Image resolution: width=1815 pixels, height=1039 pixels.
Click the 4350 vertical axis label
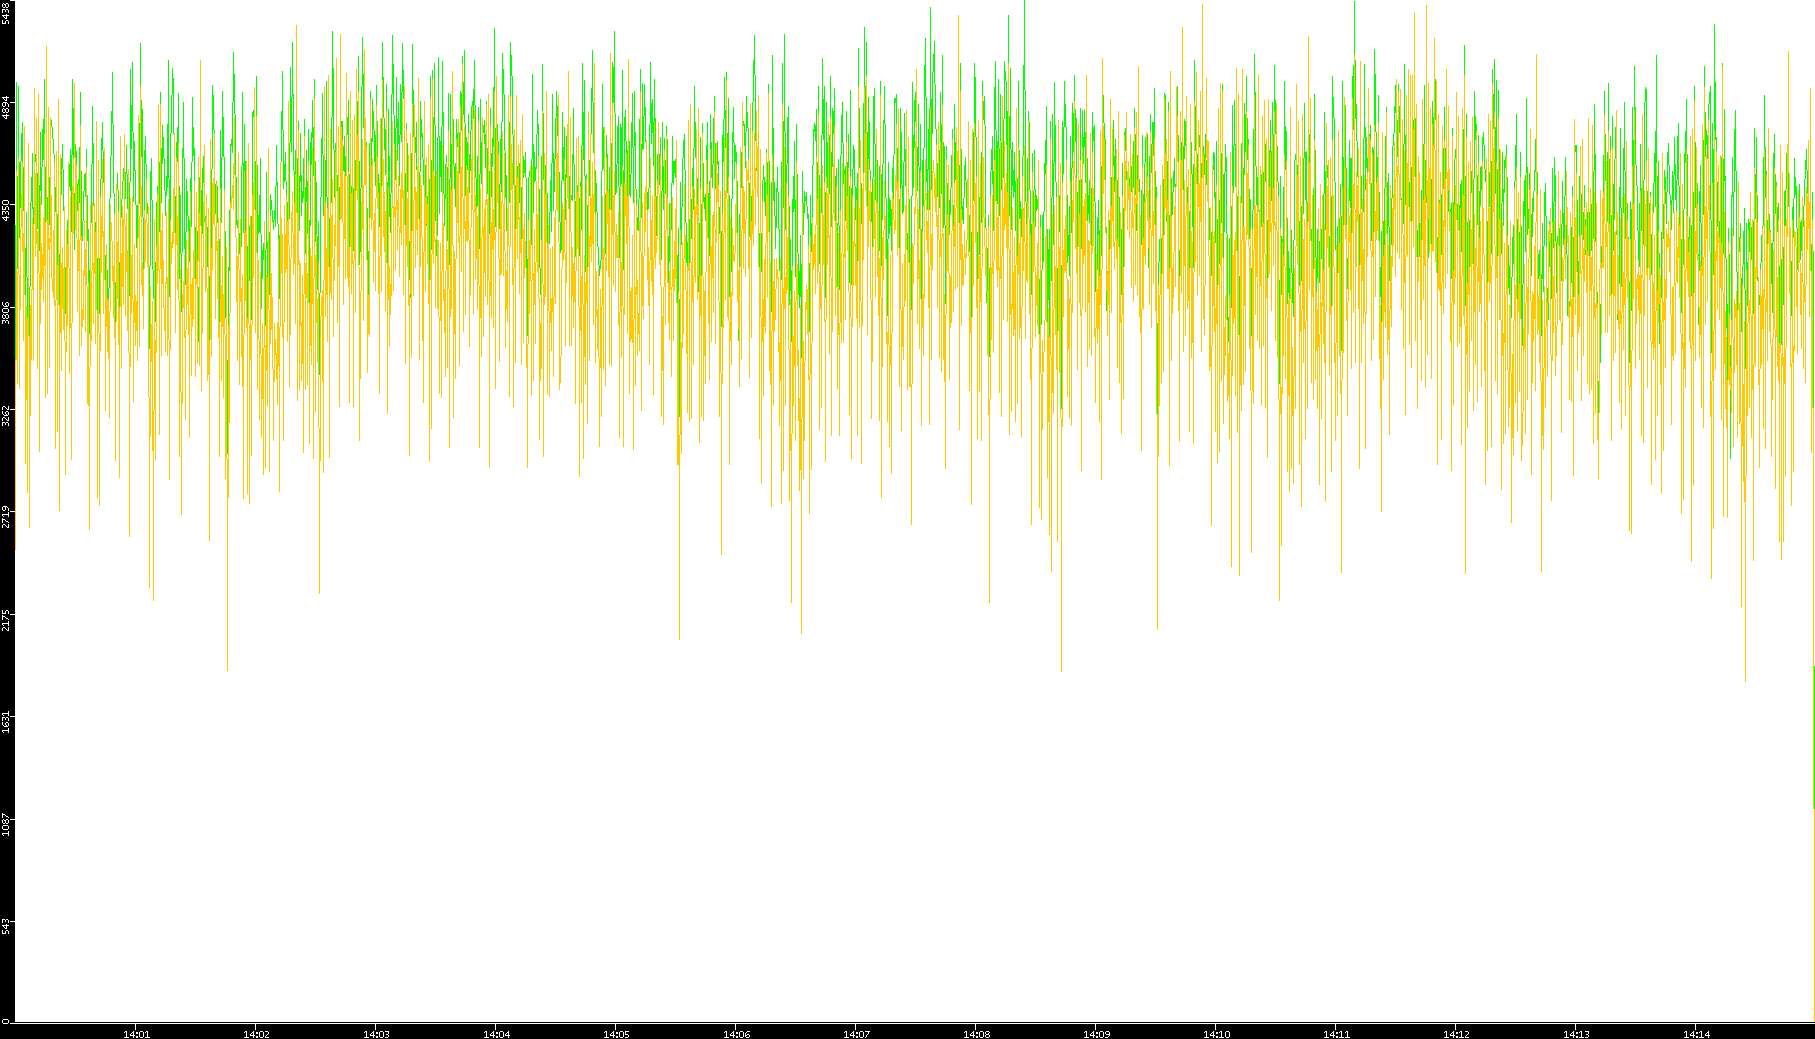[6, 210]
